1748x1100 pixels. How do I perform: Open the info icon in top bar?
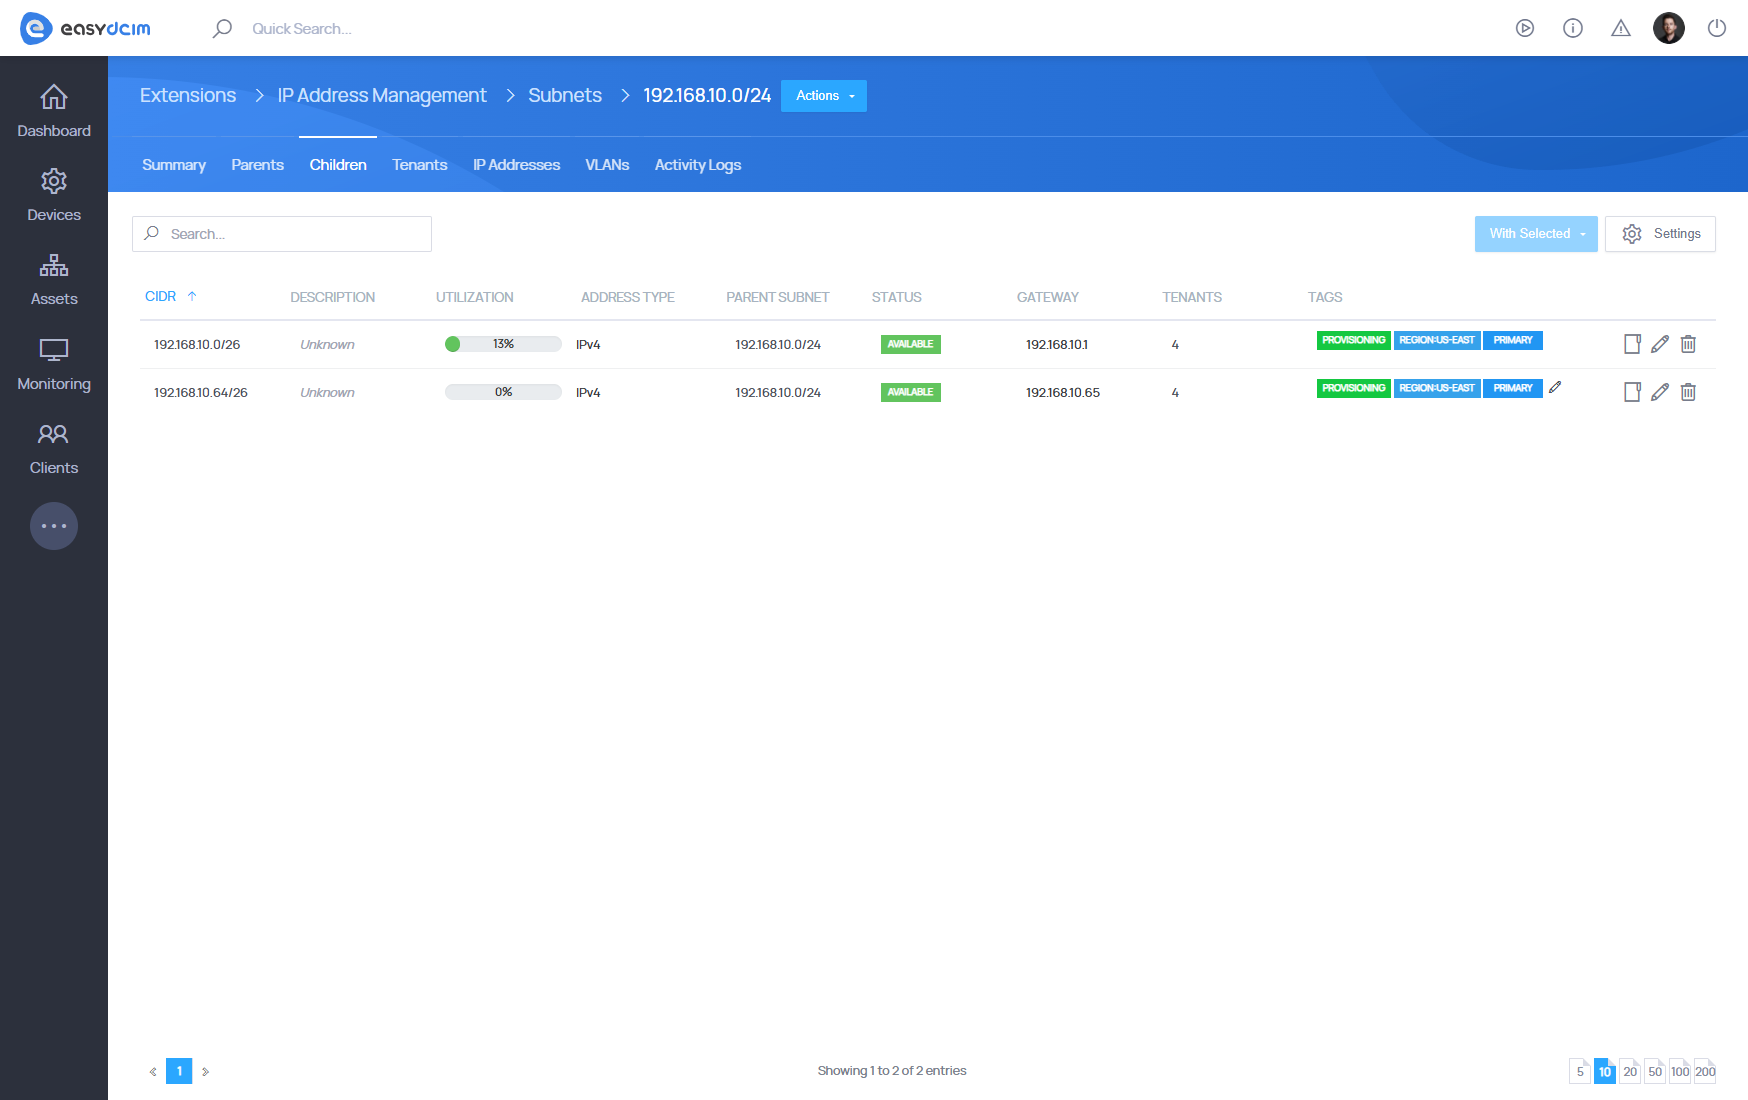click(1573, 28)
